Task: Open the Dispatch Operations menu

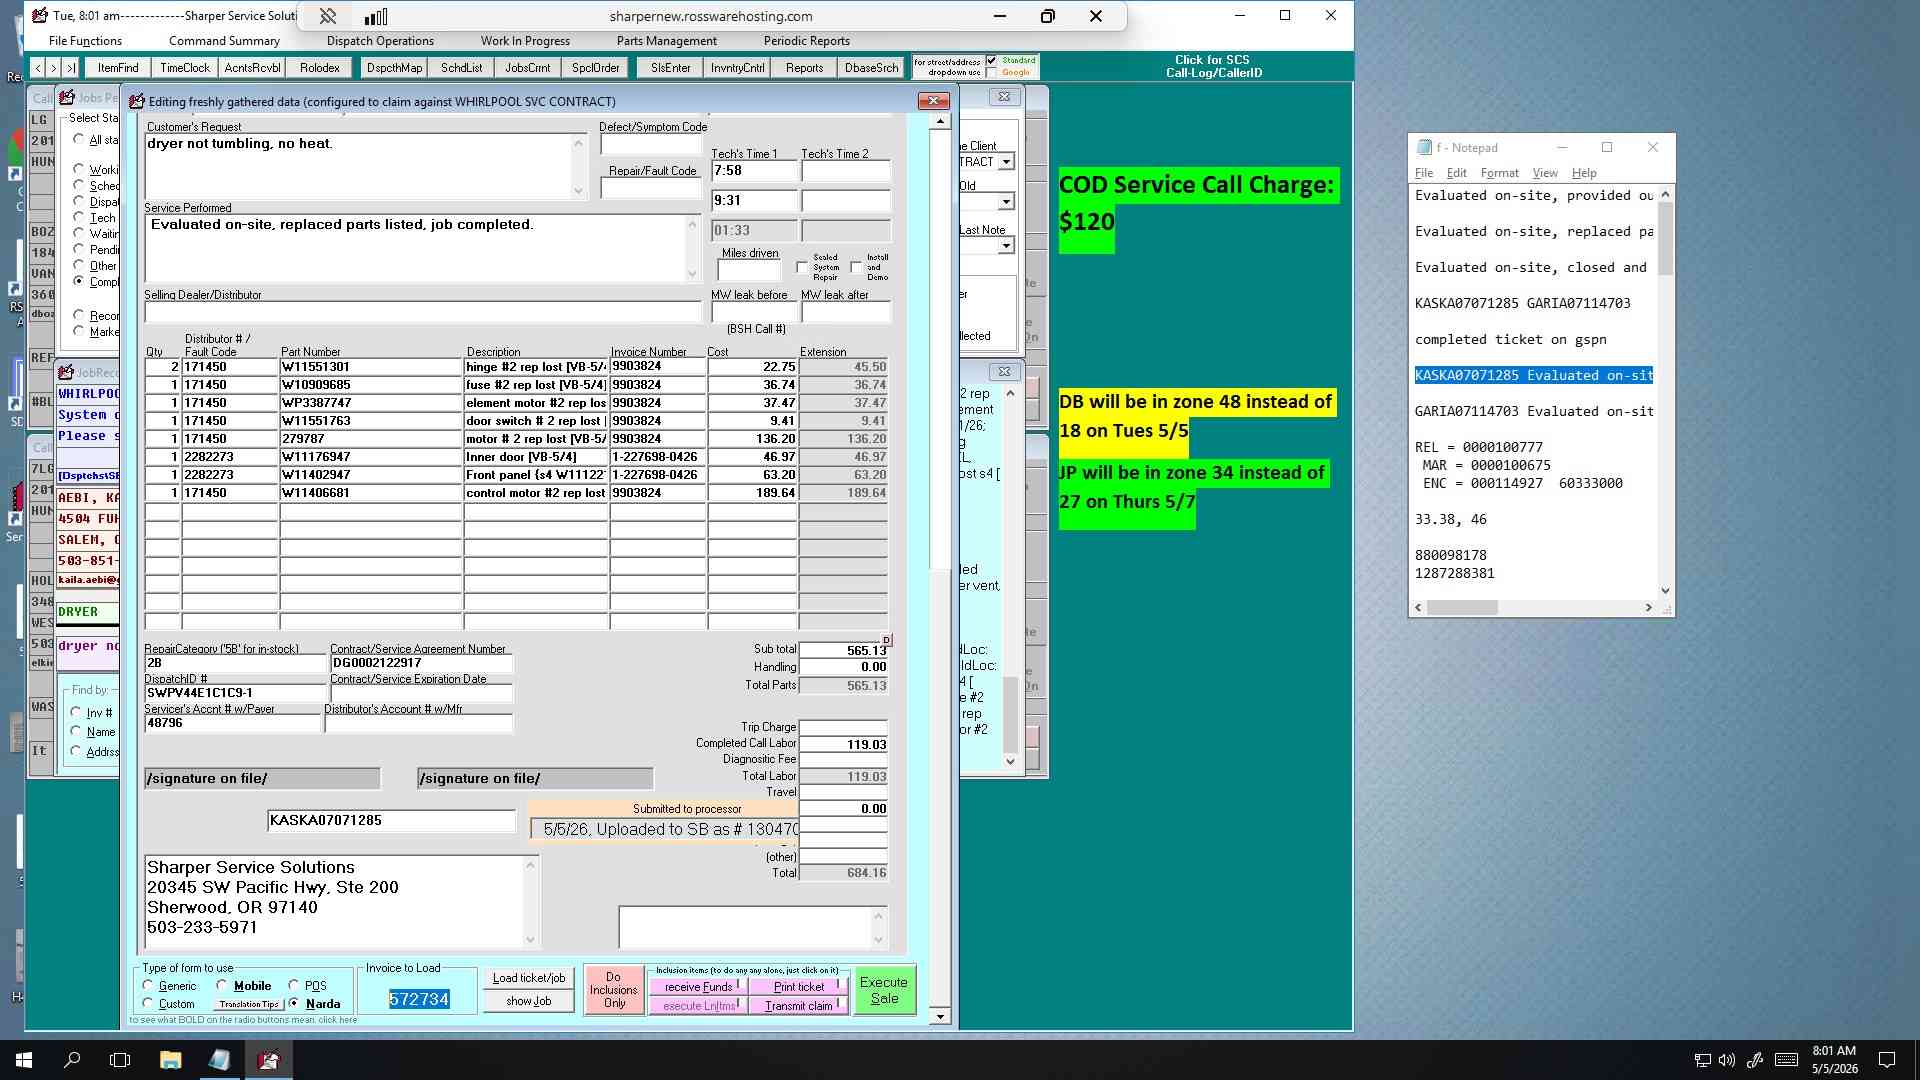Action: coord(380,41)
